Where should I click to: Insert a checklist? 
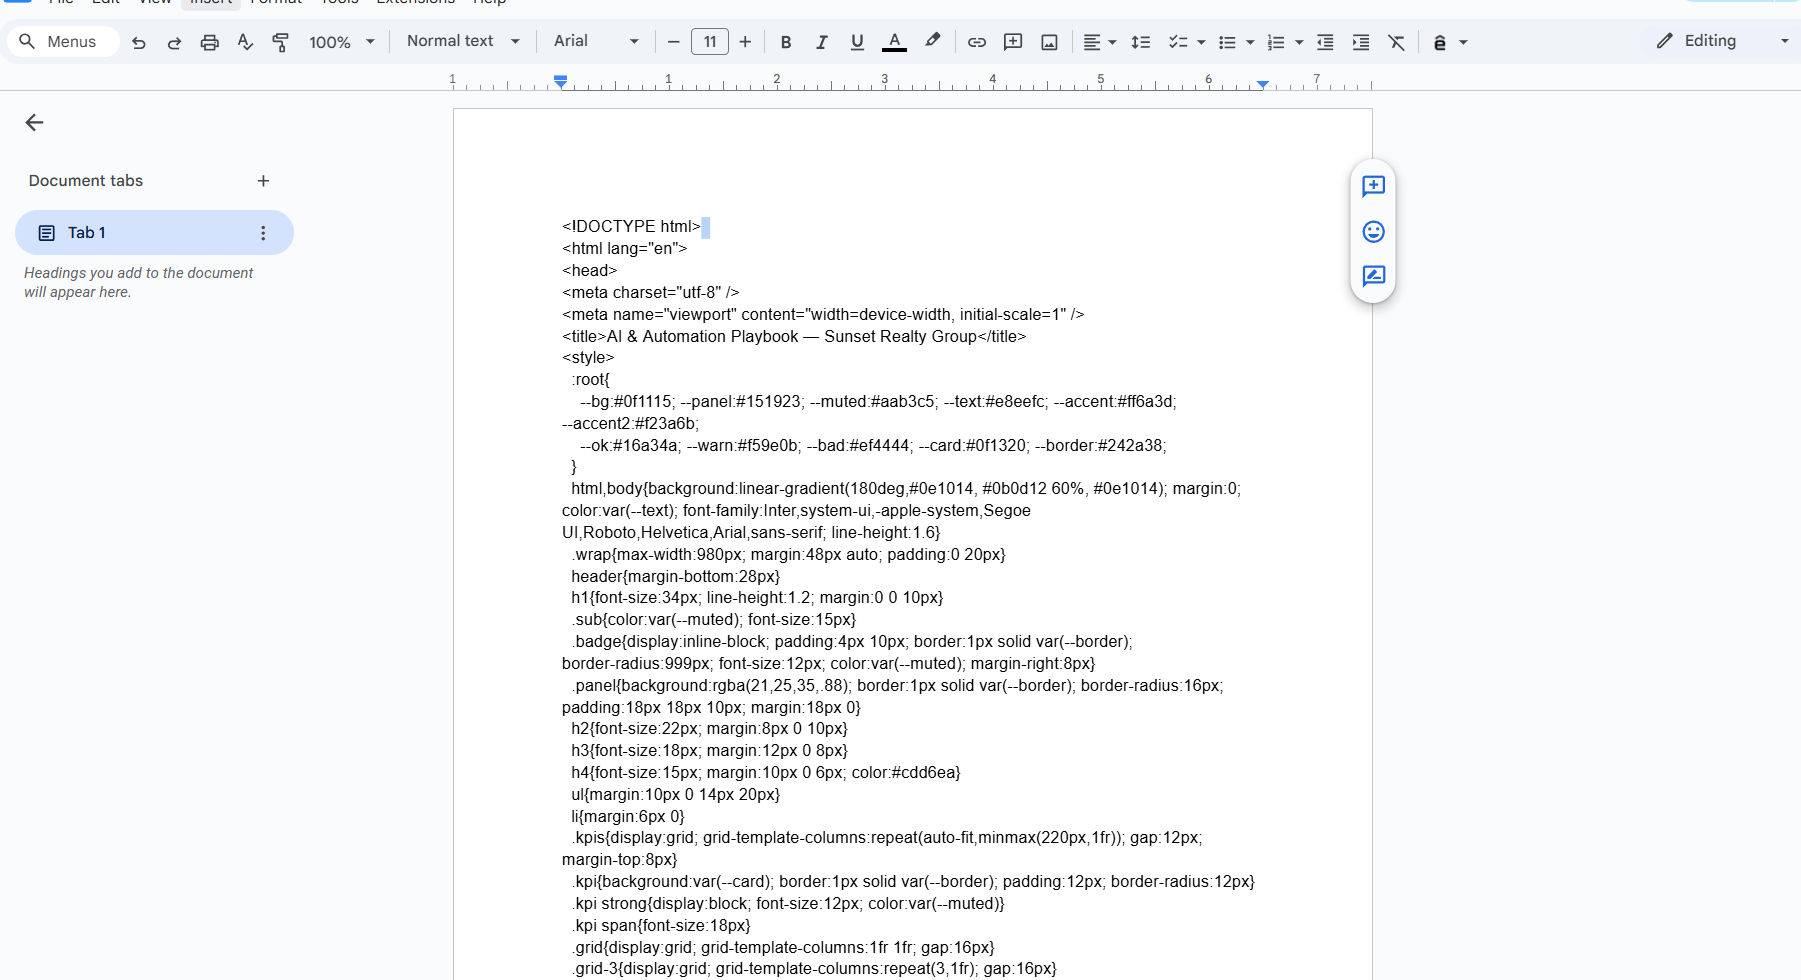[x=1178, y=42]
